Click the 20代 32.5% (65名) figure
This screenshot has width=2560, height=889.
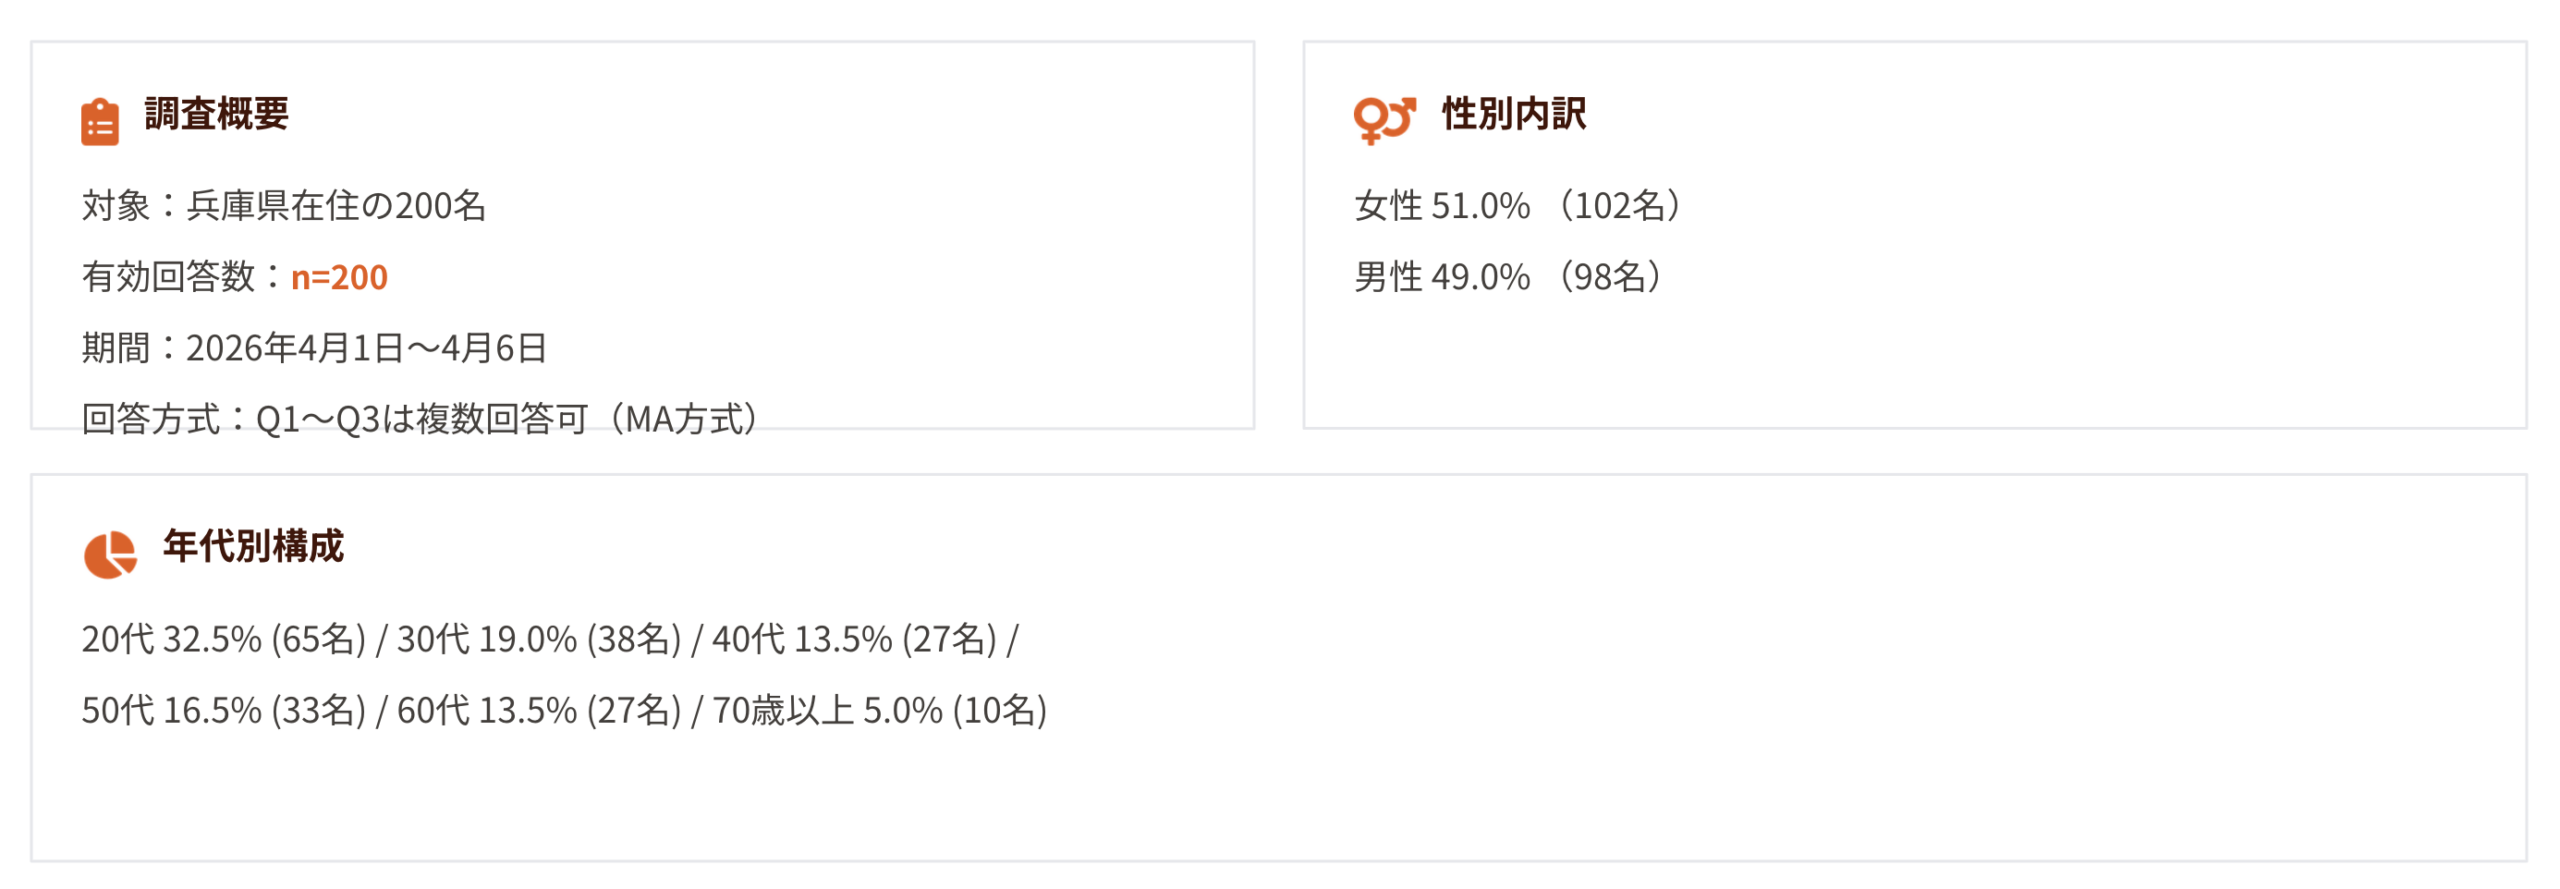pos(223,639)
